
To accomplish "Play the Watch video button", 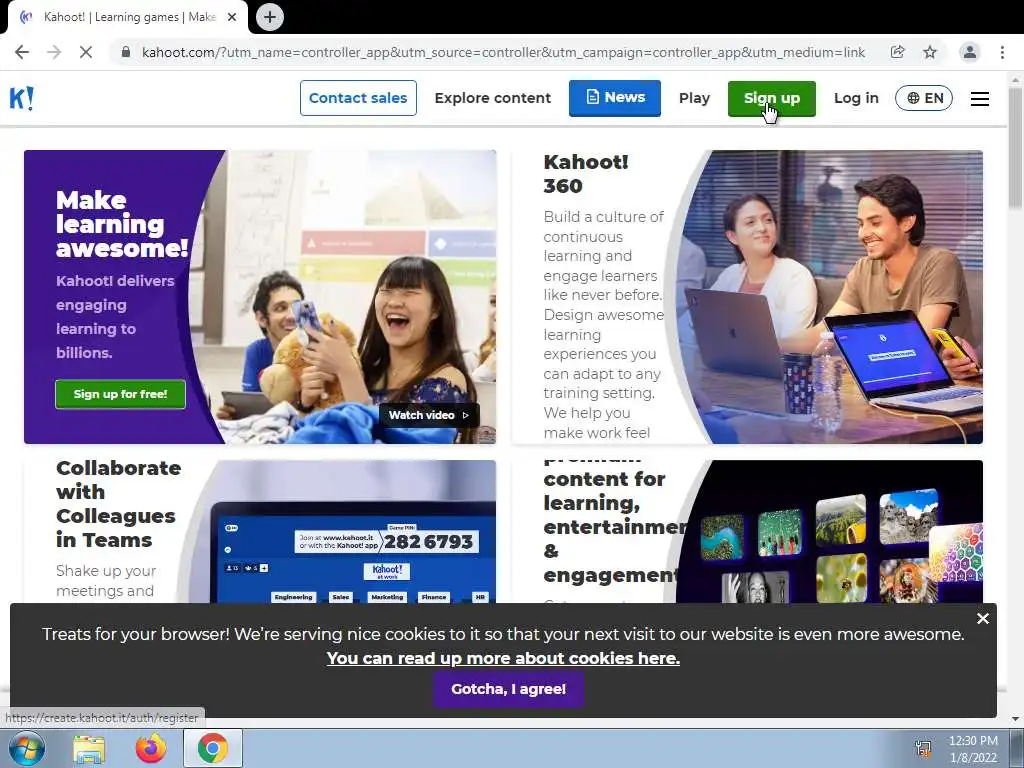I will click(429, 415).
